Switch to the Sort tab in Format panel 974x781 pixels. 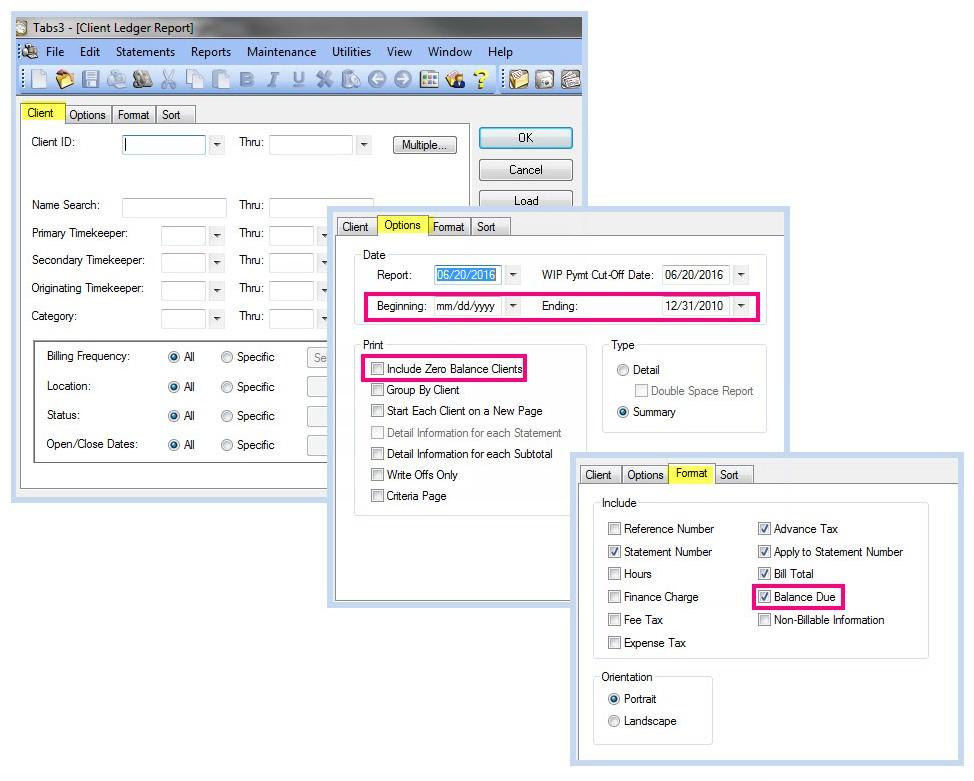point(729,475)
